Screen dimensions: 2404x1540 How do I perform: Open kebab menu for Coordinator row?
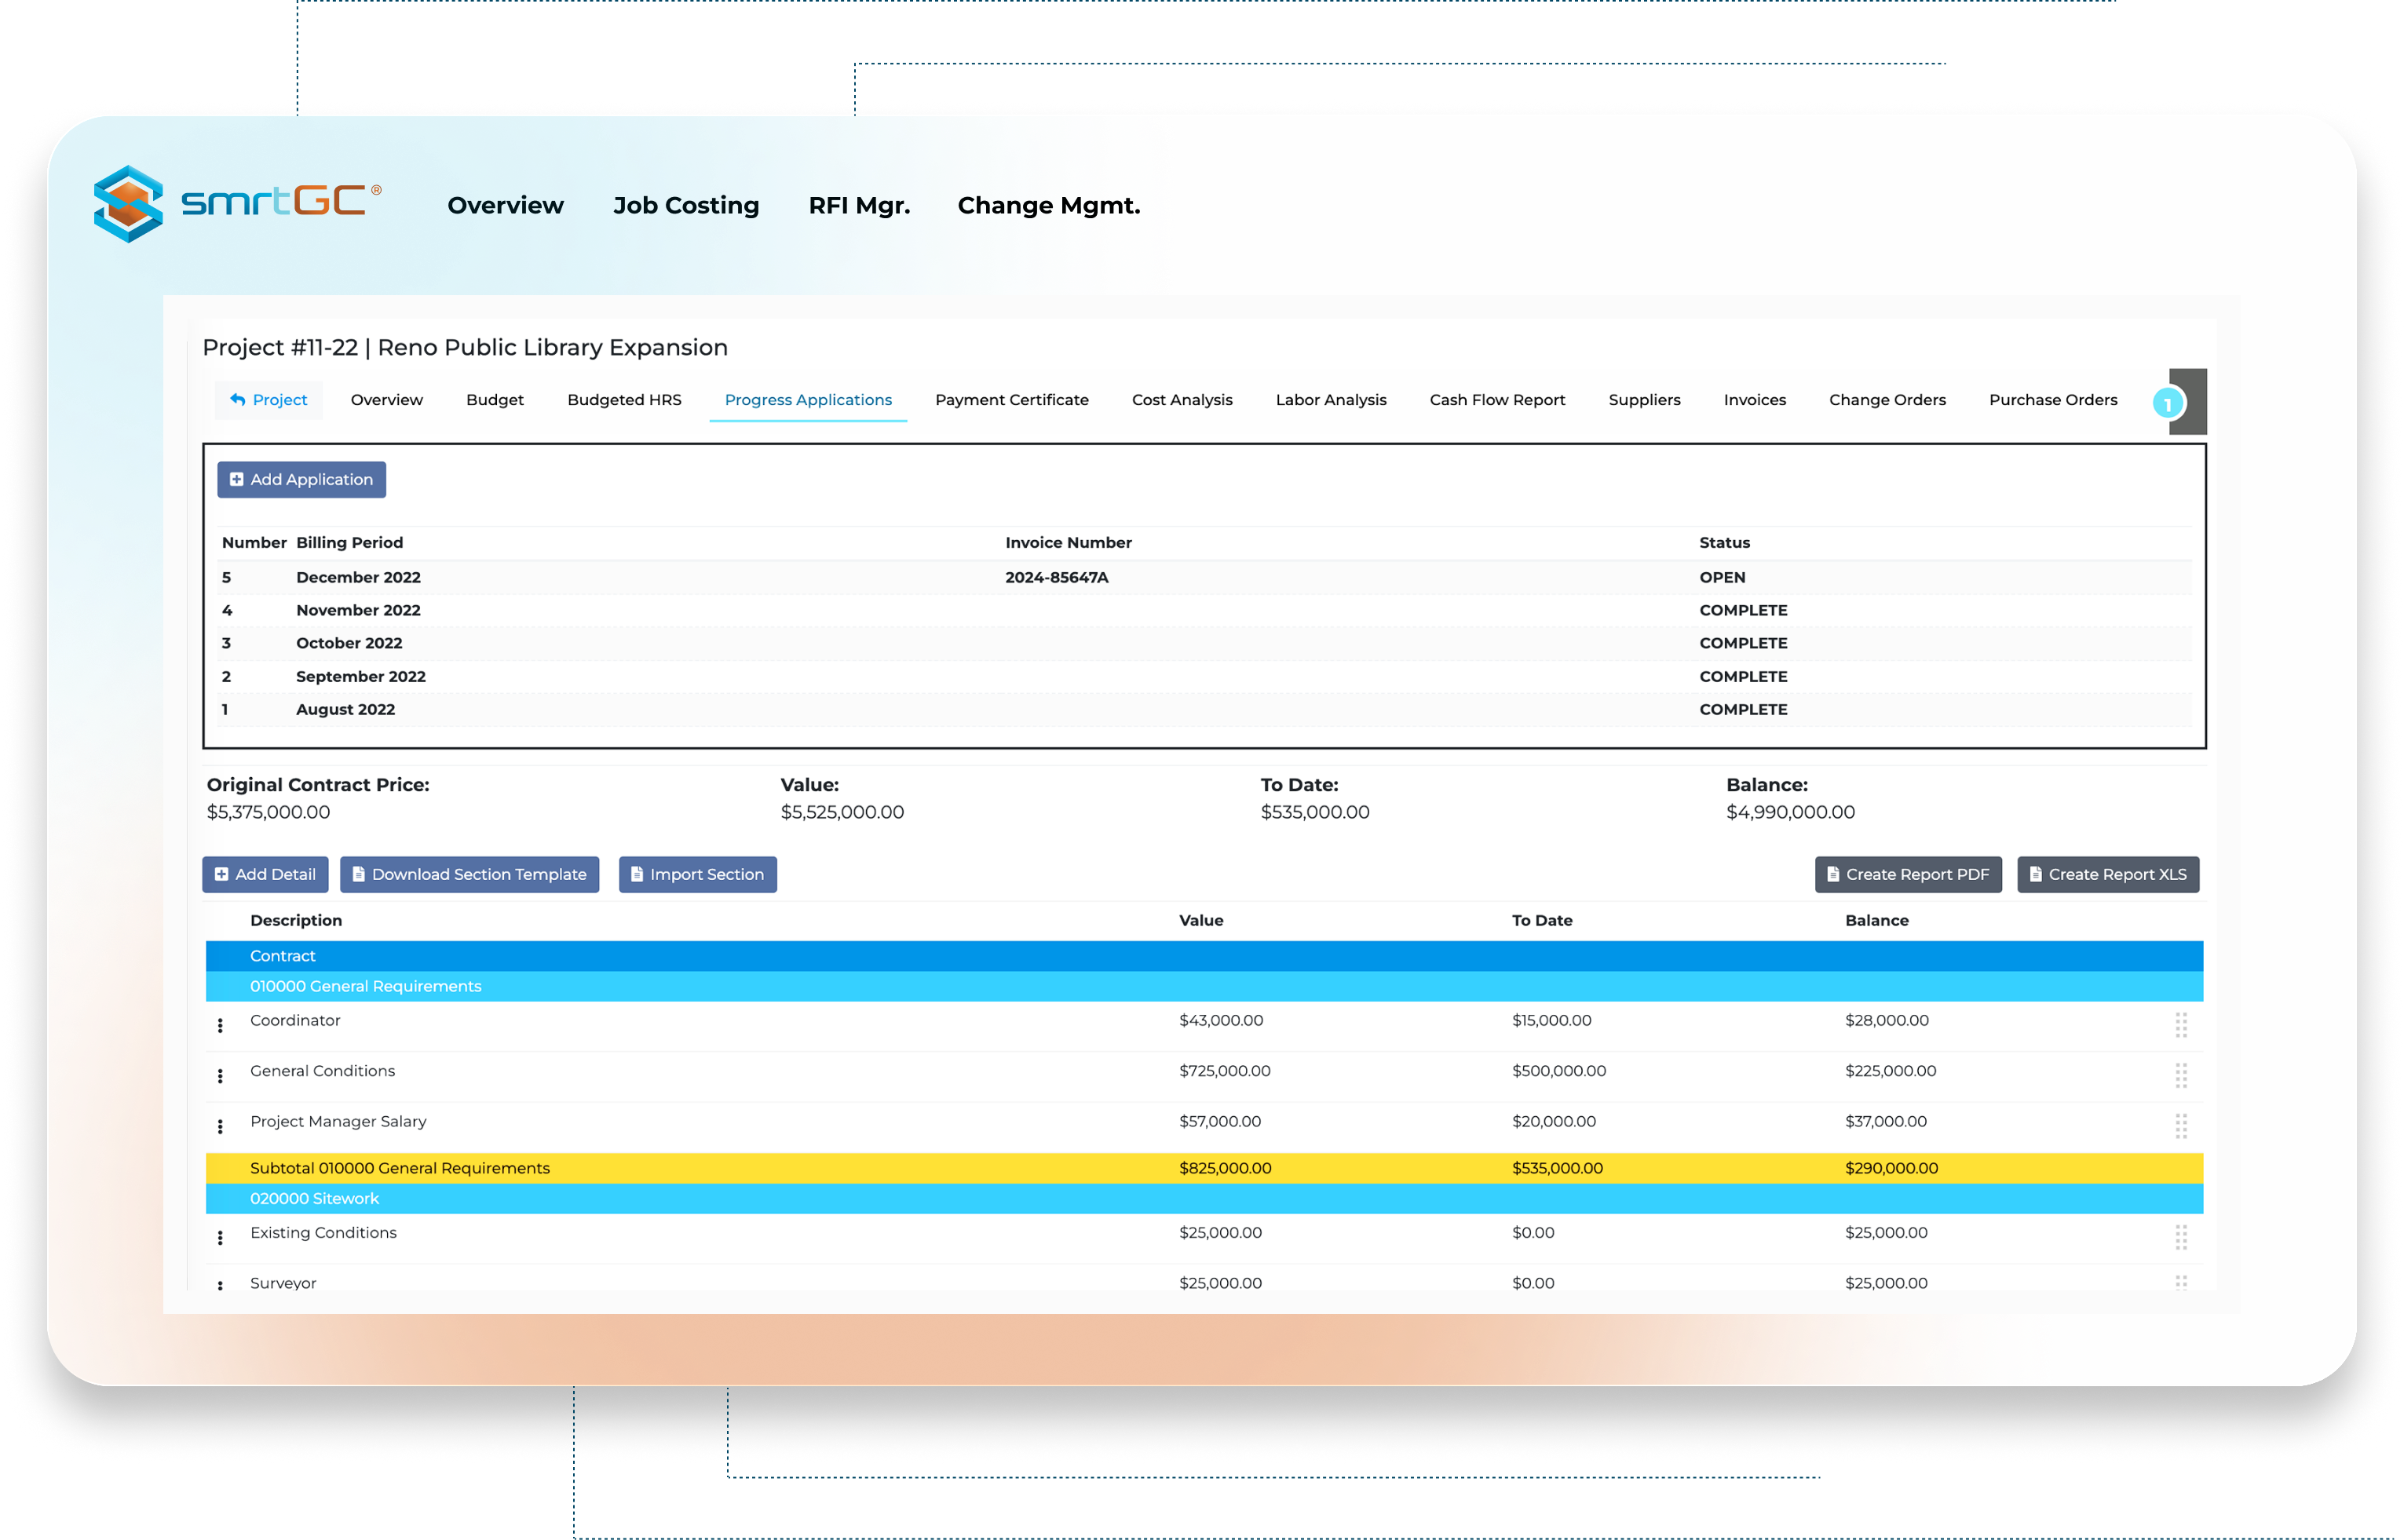point(220,1025)
